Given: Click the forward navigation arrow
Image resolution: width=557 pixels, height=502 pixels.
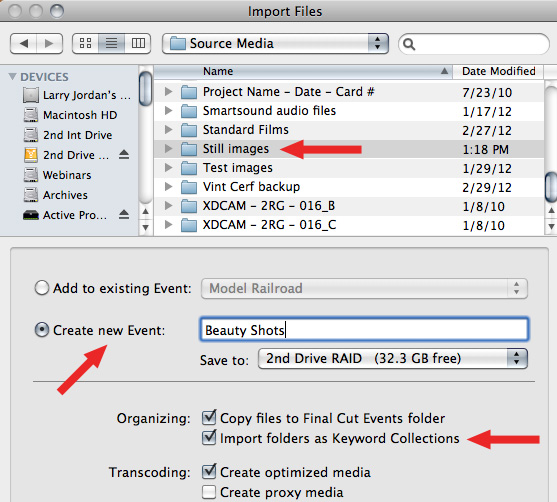Looking at the screenshot, I should point(49,44).
